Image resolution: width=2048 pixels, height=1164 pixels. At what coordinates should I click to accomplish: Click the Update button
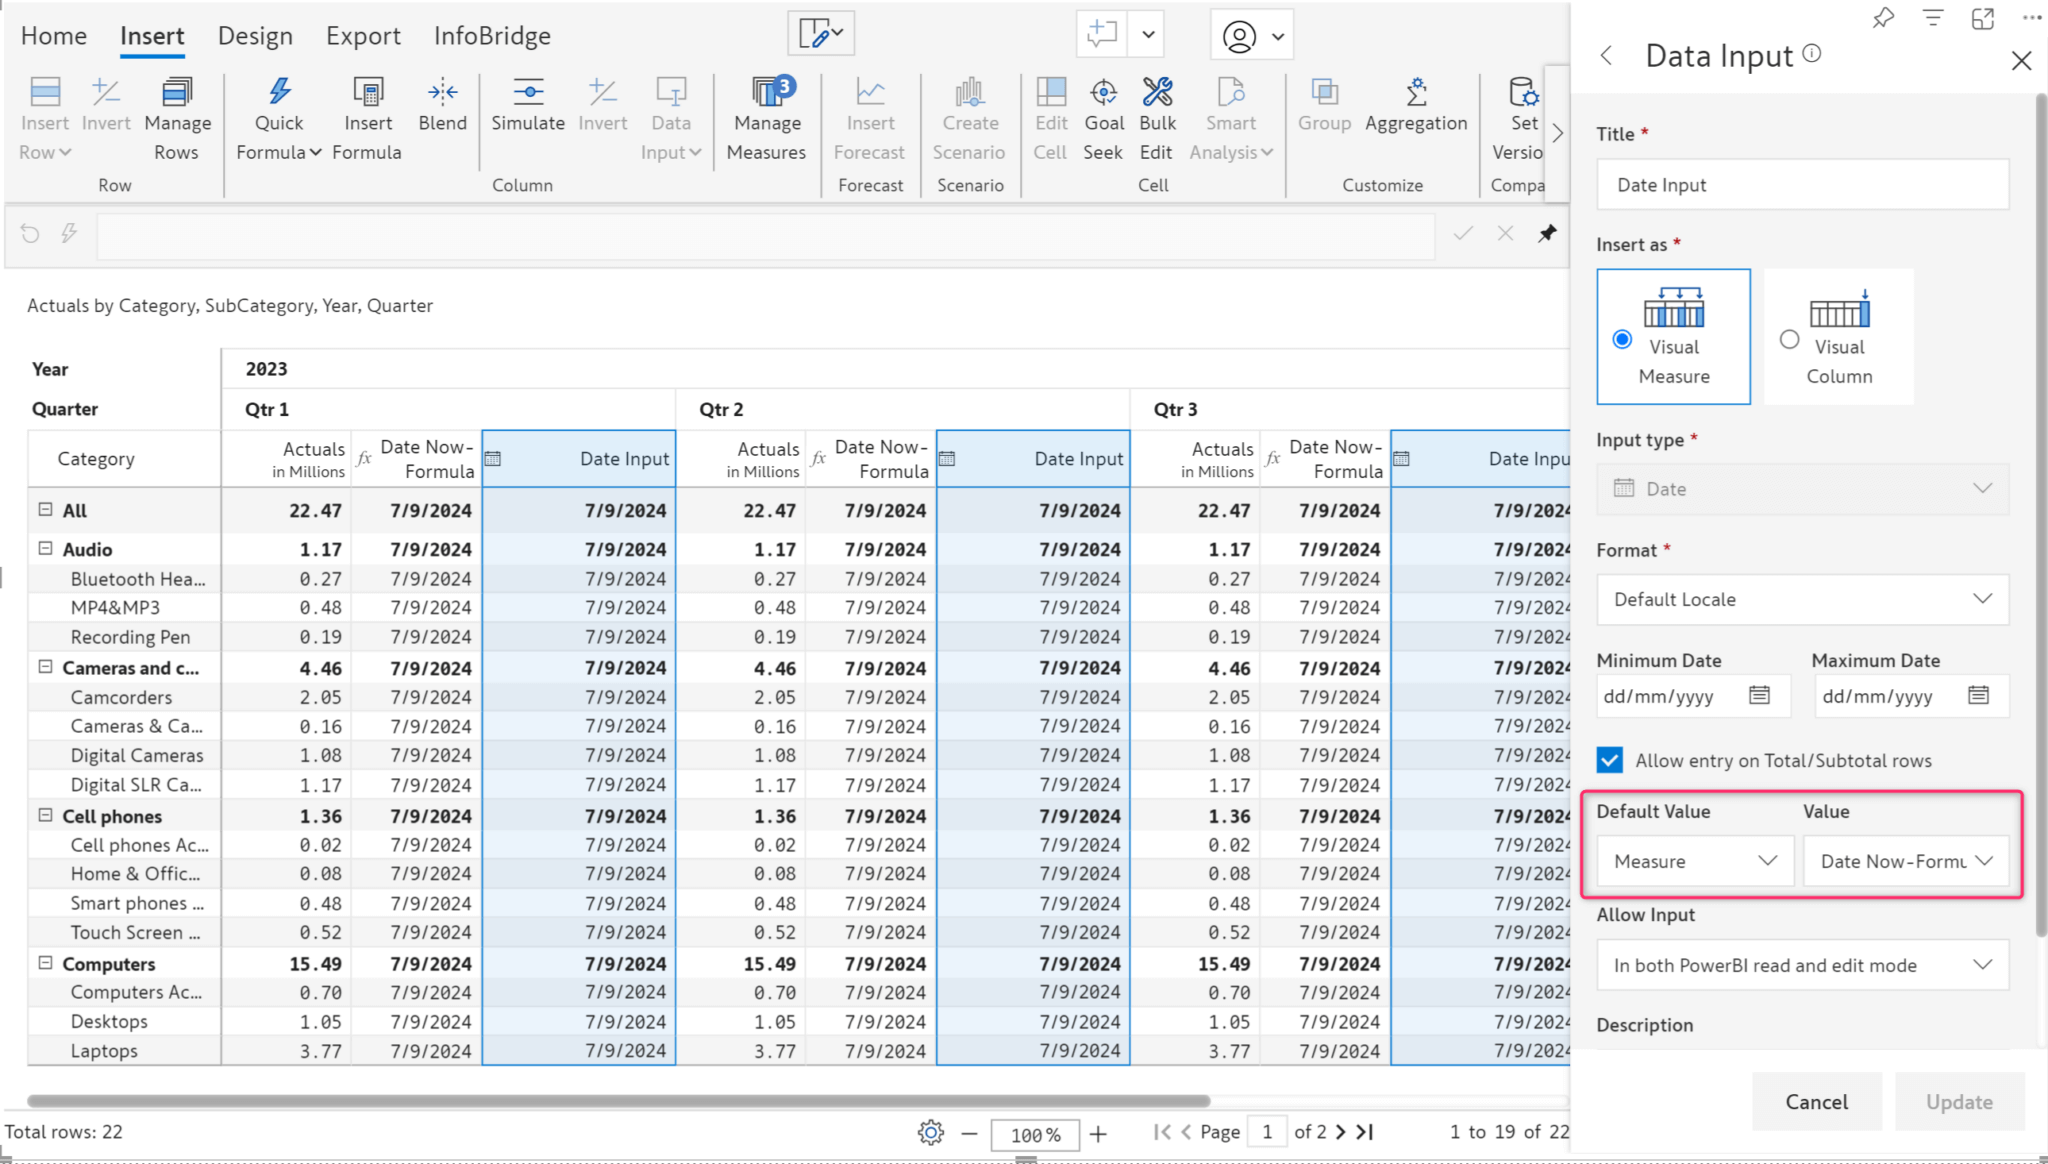(x=1959, y=1101)
